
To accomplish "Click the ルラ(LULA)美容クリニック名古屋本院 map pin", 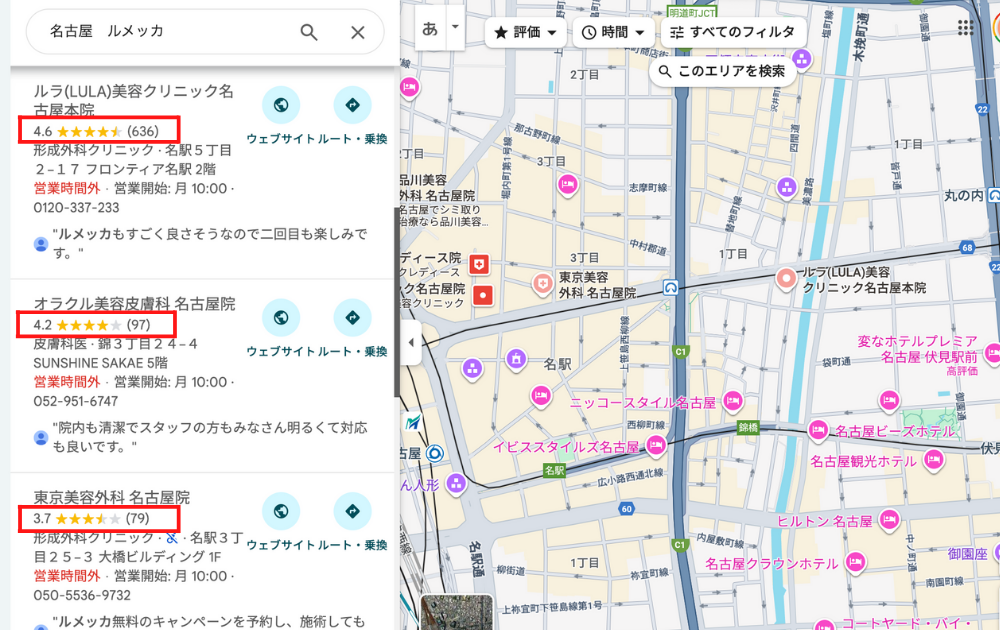I will [x=786, y=278].
